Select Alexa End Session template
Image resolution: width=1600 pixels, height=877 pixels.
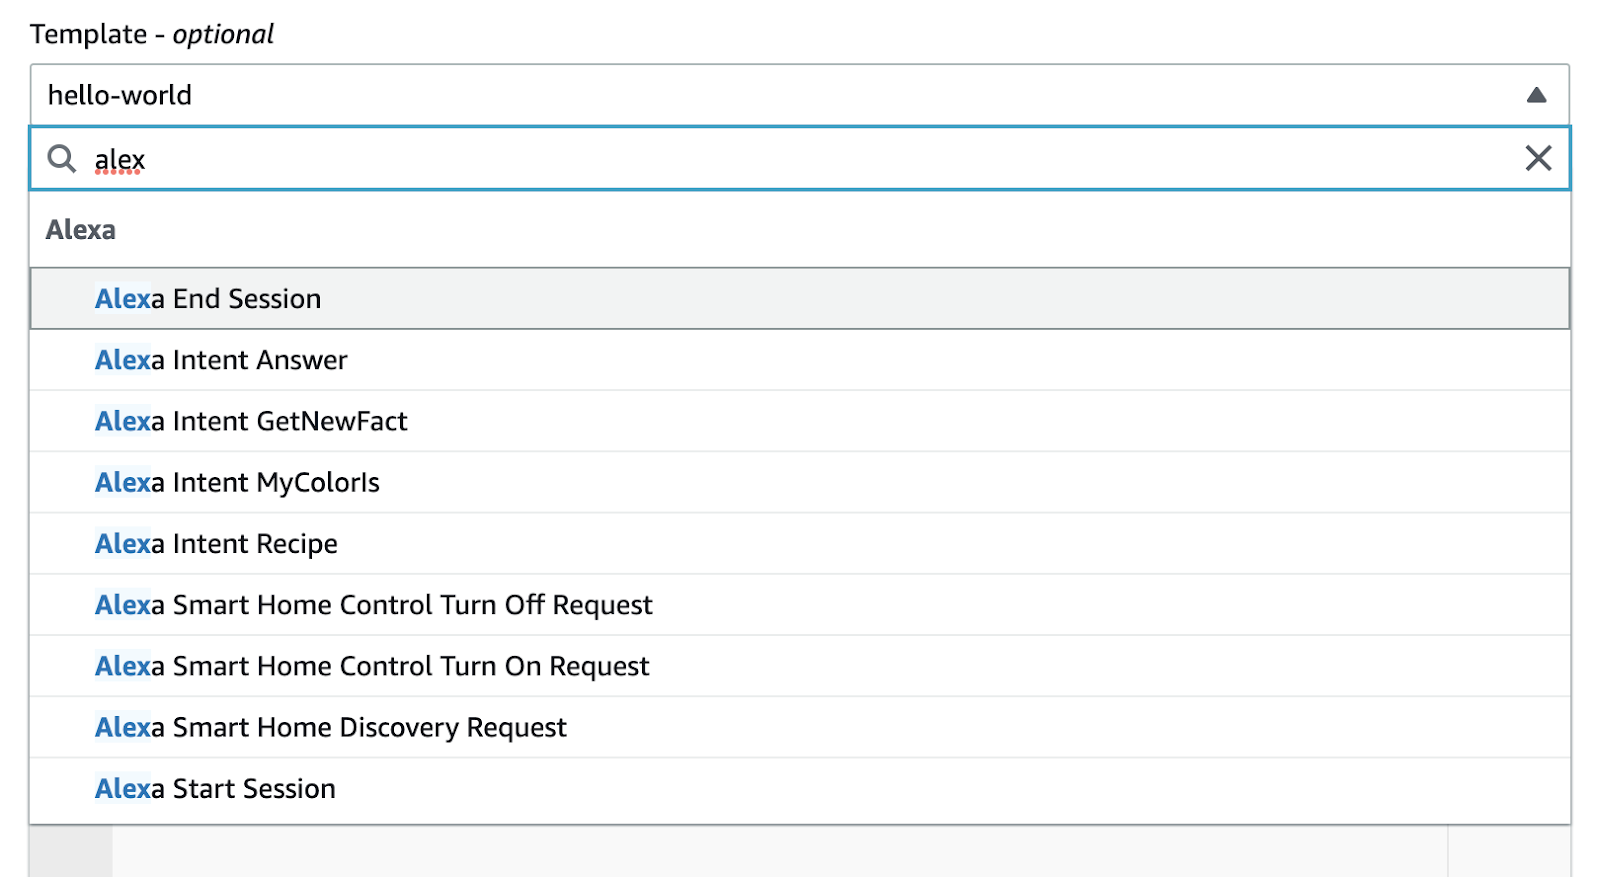[800, 298]
